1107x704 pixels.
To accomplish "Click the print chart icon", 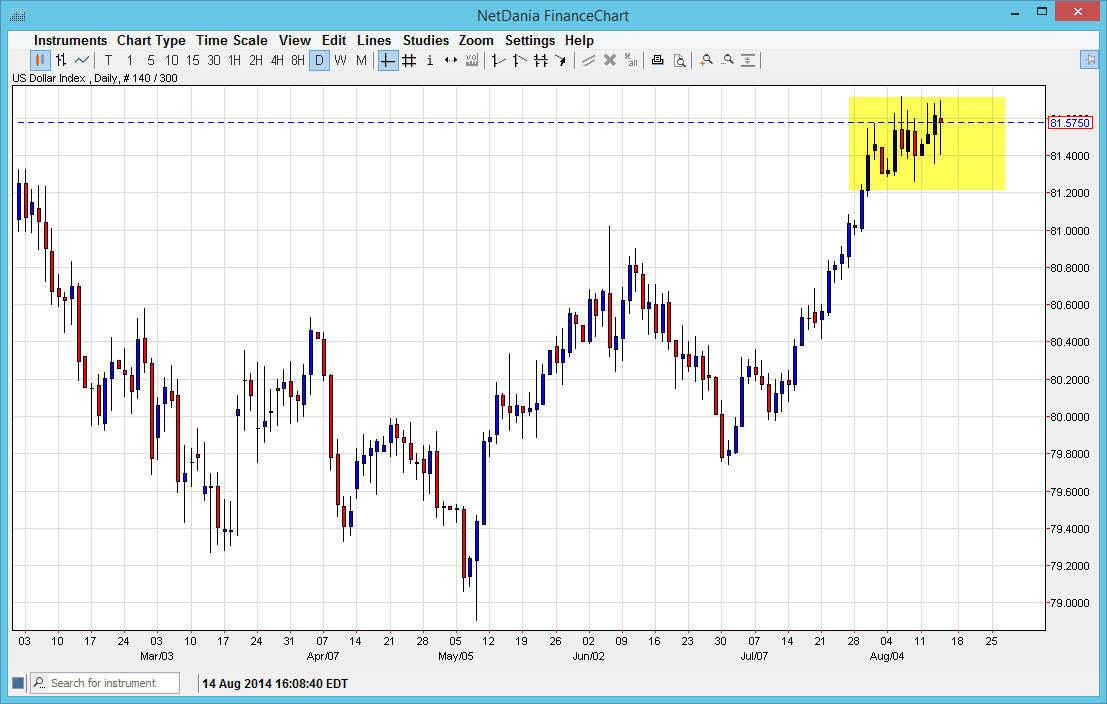I will coord(657,60).
